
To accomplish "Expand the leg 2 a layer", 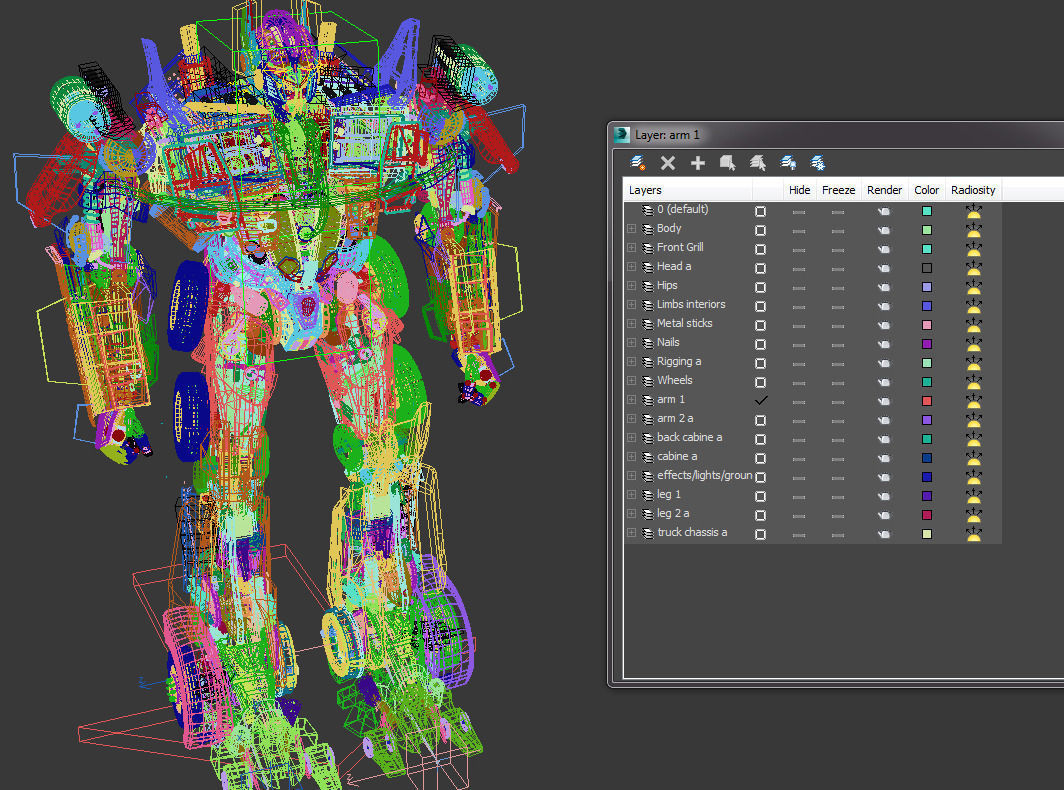I will [632, 514].
